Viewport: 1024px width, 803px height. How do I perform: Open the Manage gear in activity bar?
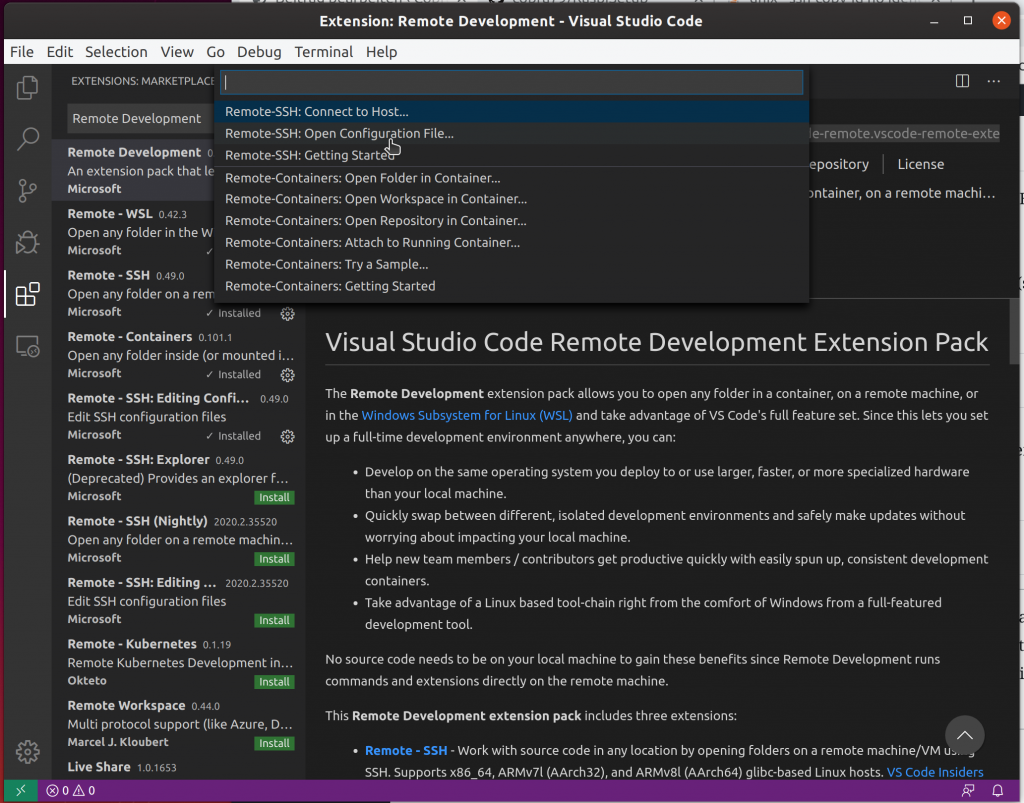point(27,752)
